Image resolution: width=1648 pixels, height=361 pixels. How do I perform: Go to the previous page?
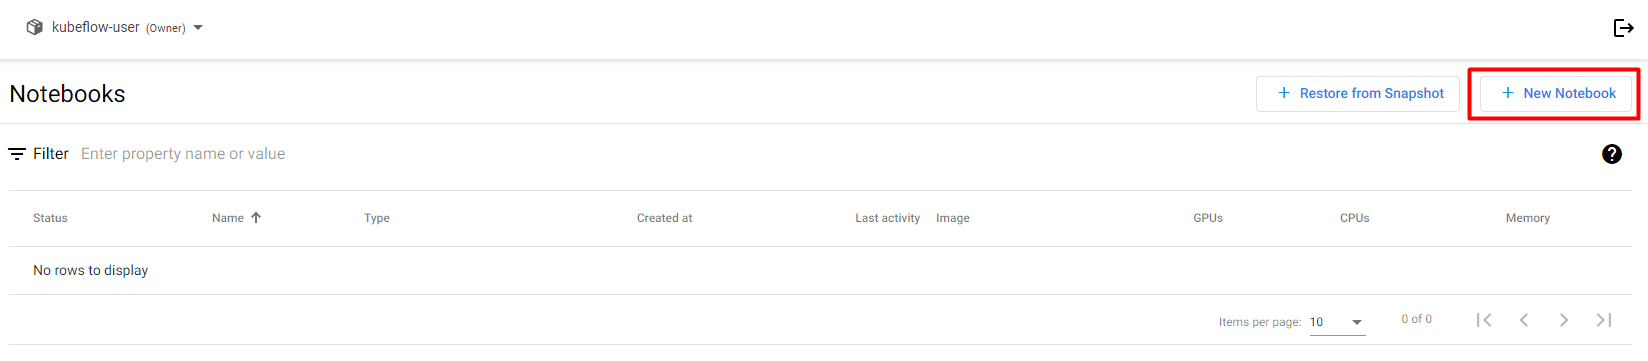pyautogui.click(x=1524, y=320)
